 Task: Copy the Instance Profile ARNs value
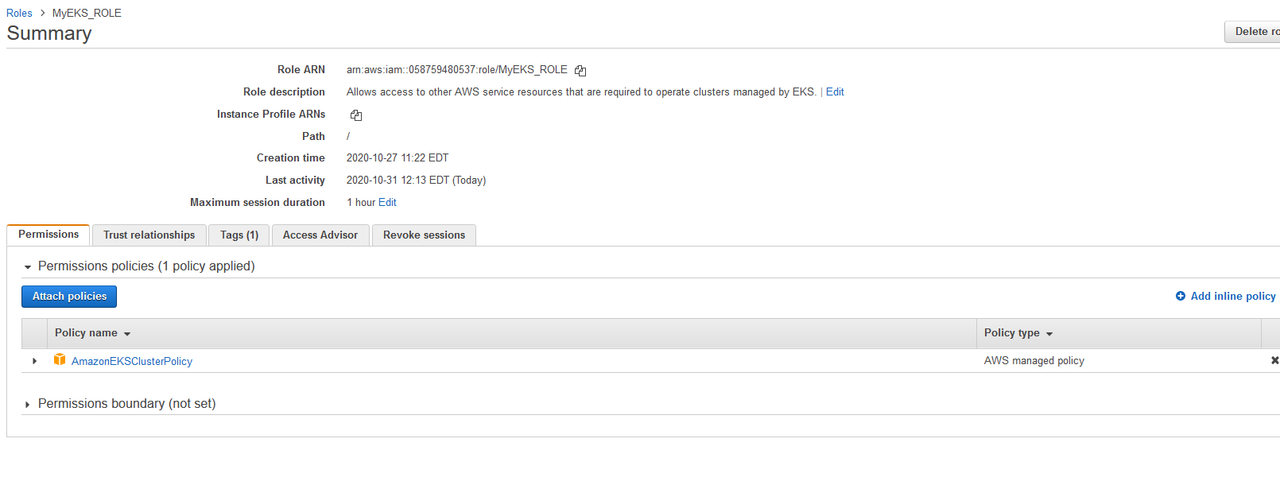point(356,115)
